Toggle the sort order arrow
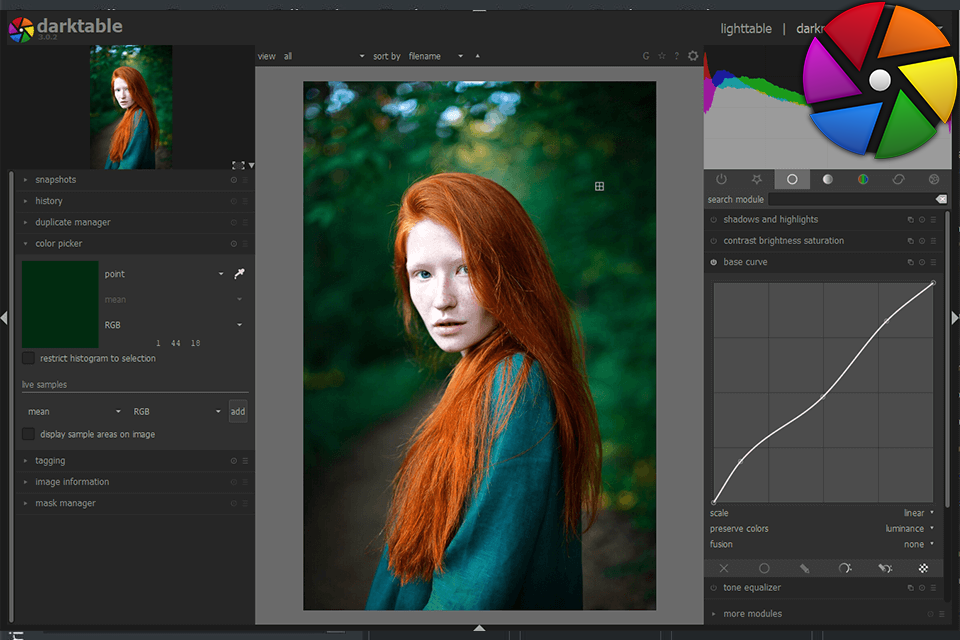The width and height of the screenshot is (960, 640). pos(478,56)
